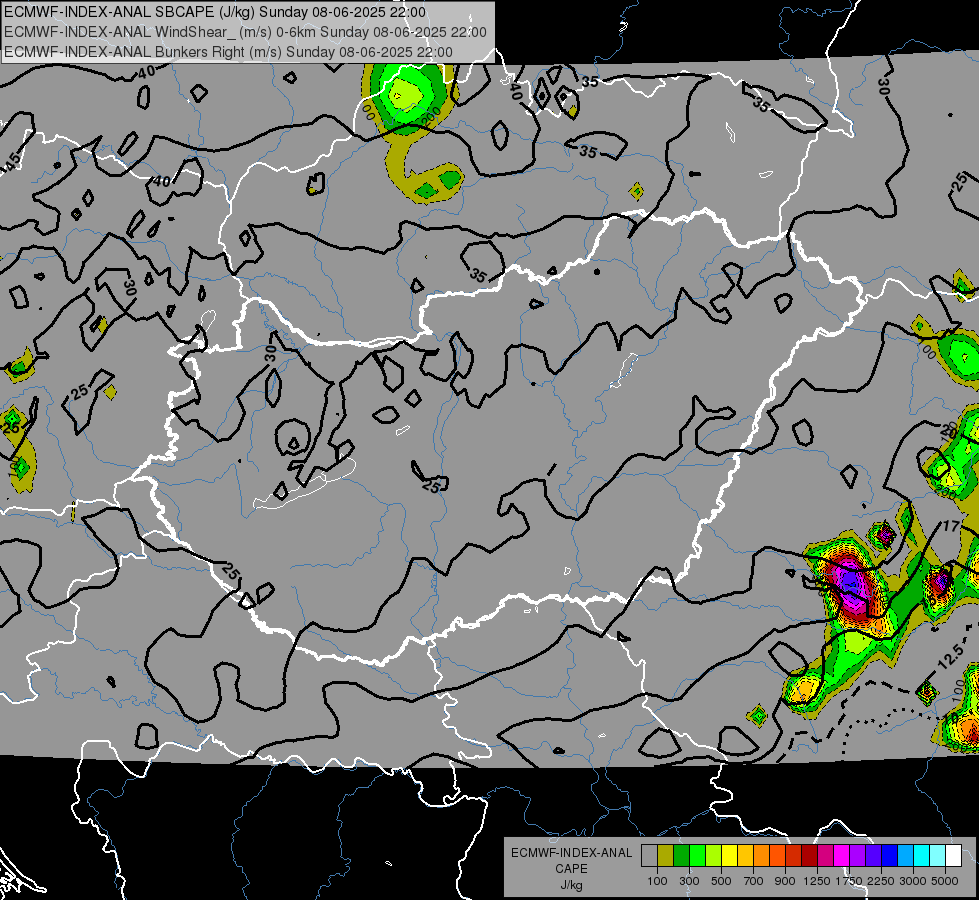Click the dark green swatch in CAPE legend
Viewport: 979px width, 900px height.
click(681, 855)
